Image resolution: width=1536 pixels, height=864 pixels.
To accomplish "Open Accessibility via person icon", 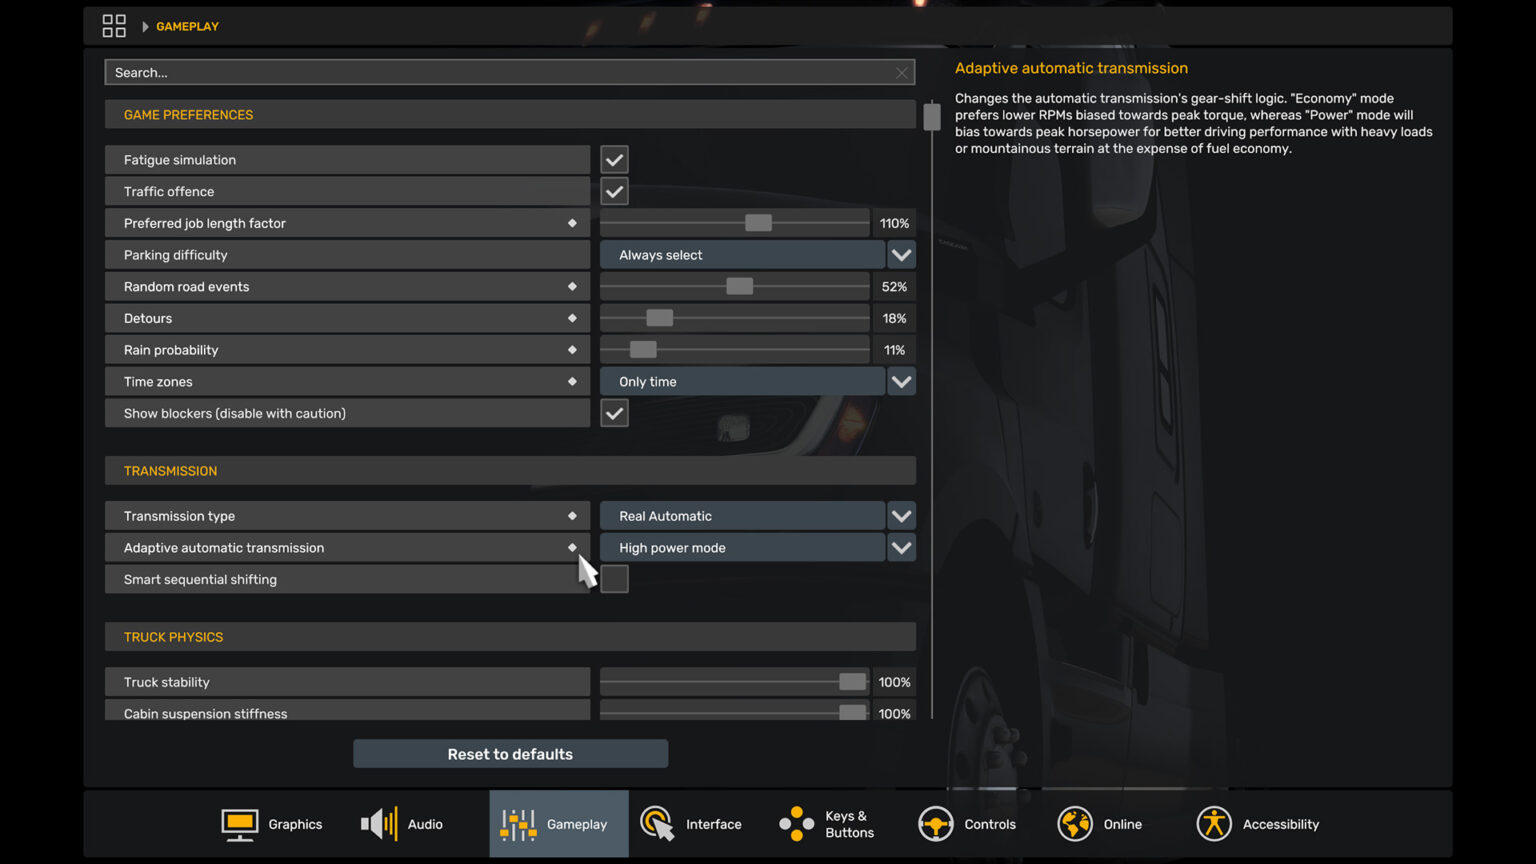I will coord(1214,823).
